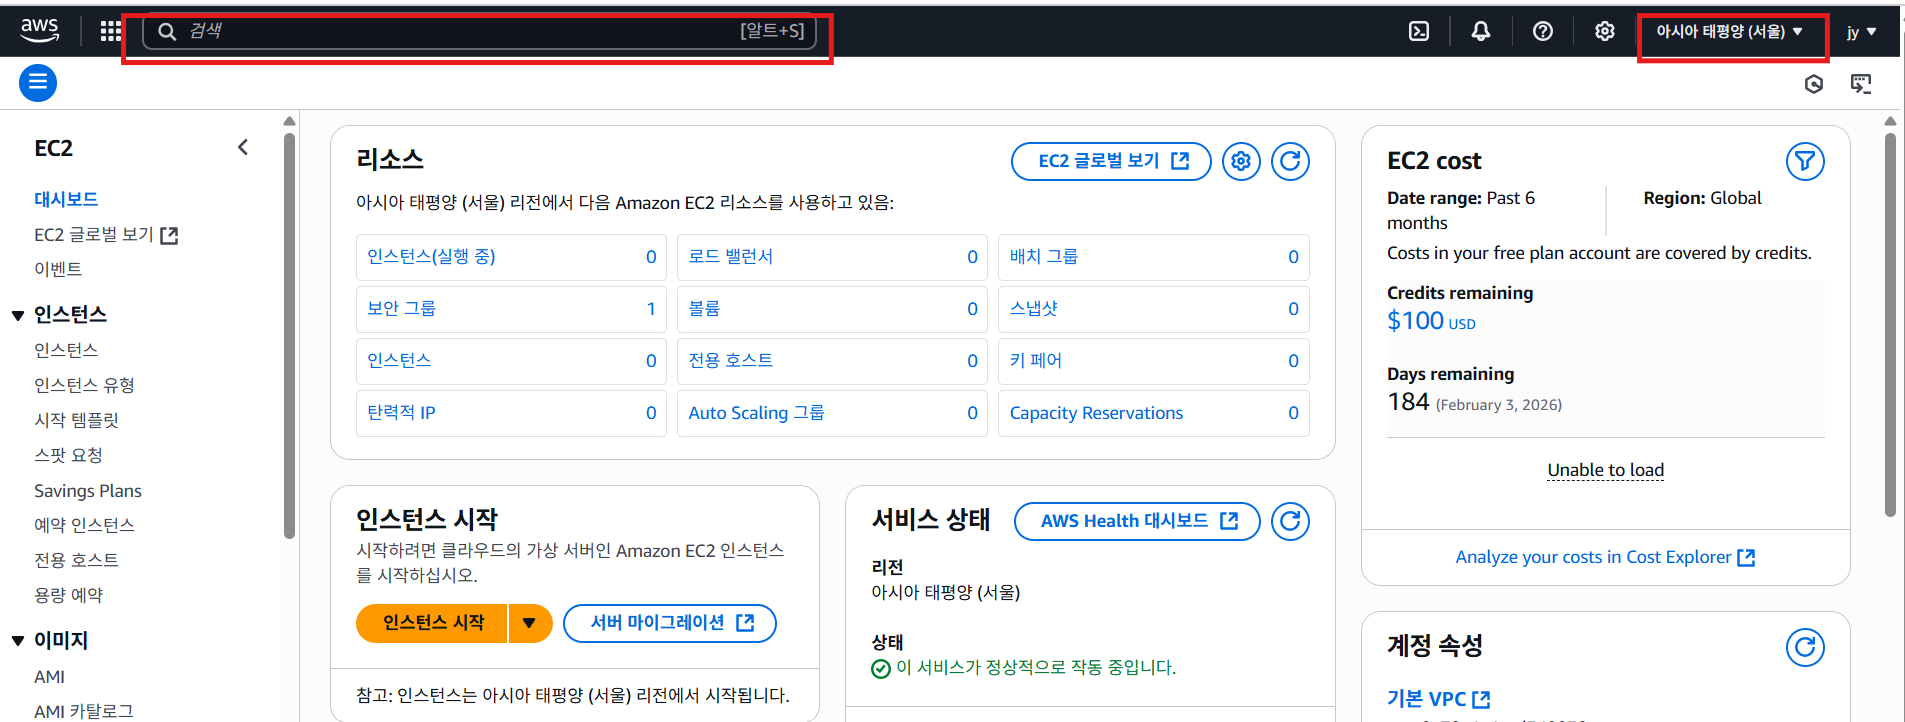Image resolution: width=1905 pixels, height=722 pixels.
Task: Open the 전용 호스트 resource tile link
Action: pos(730,361)
